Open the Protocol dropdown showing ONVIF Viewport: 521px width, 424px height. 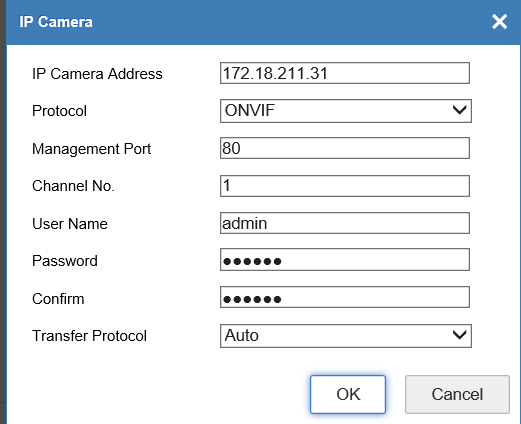click(x=346, y=111)
